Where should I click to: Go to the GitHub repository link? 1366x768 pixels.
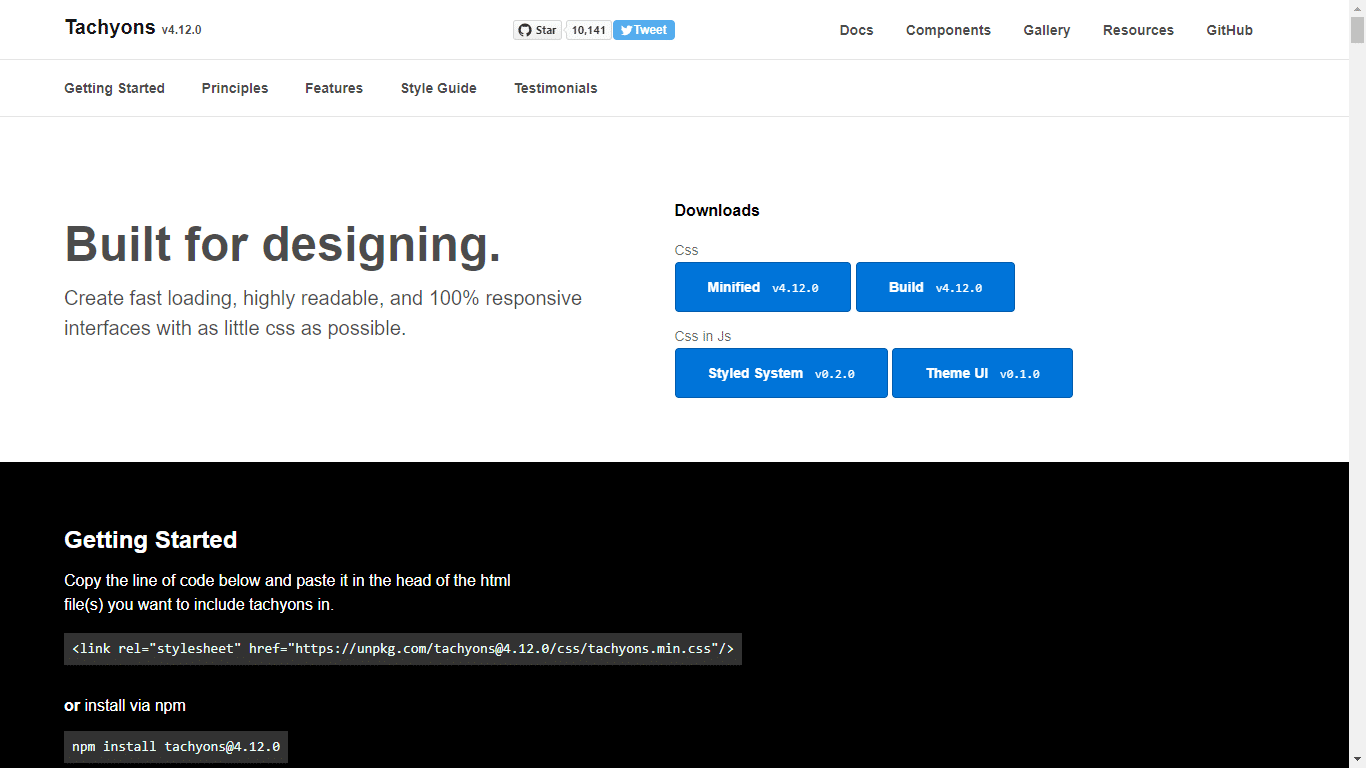tap(1229, 30)
